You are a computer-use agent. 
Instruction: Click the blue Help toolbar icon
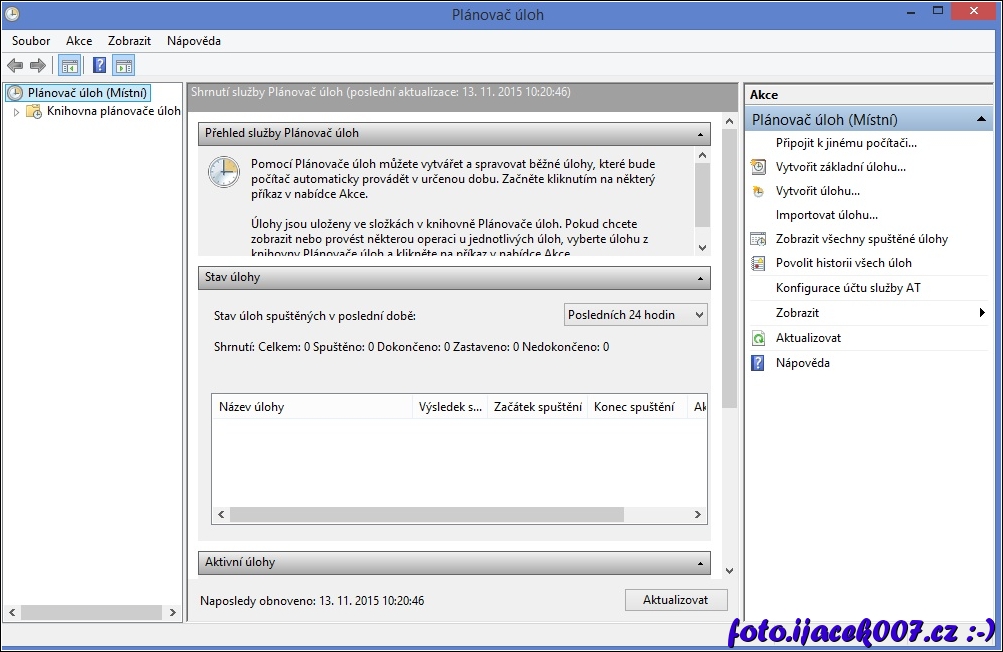pyautogui.click(x=99, y=66)
